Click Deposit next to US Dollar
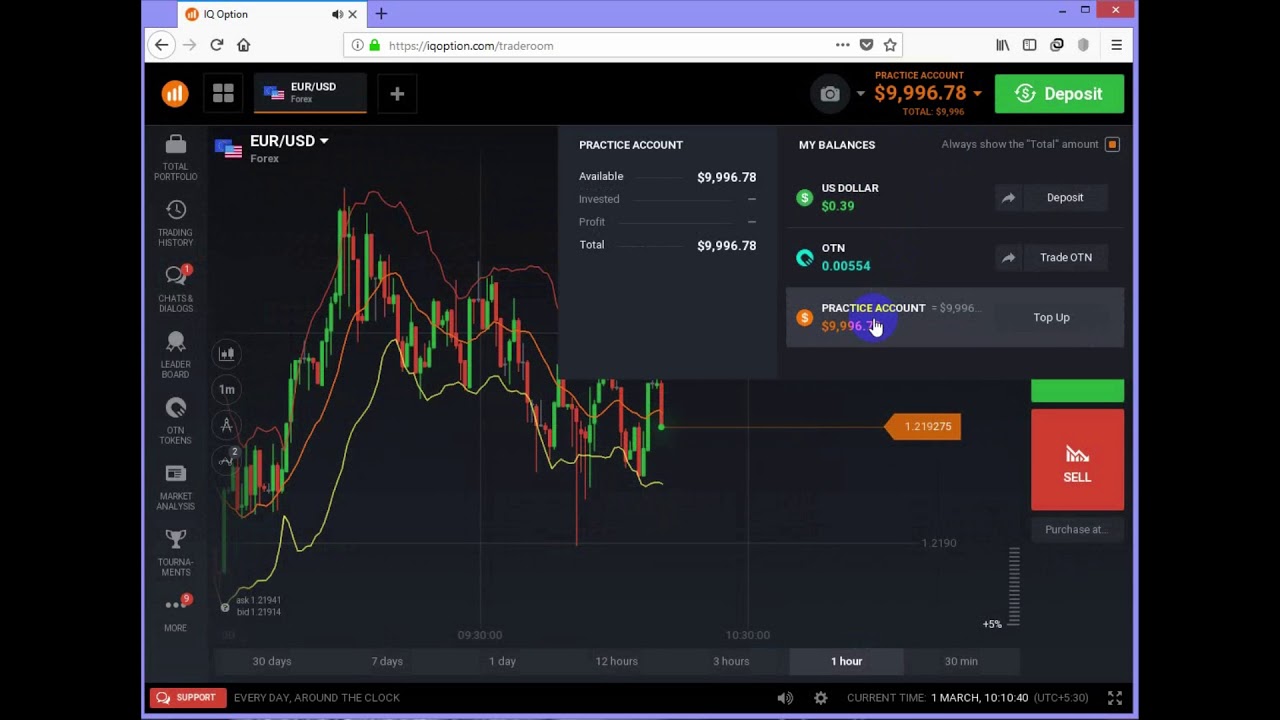1280x720 pixels. click(x=1065, y=198)
